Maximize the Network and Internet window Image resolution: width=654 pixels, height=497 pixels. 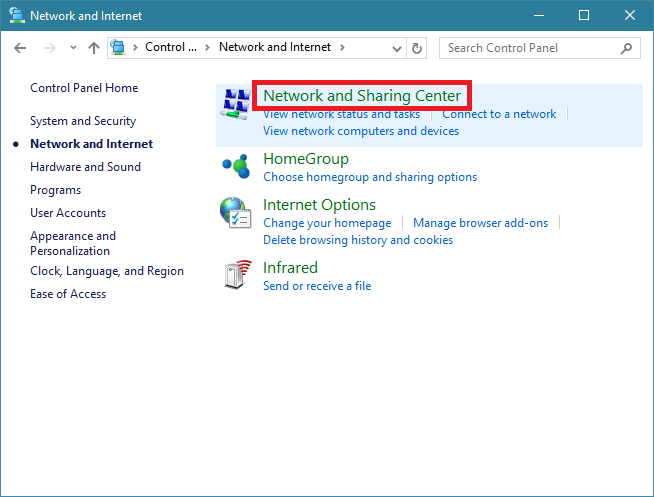coord(584,15)
